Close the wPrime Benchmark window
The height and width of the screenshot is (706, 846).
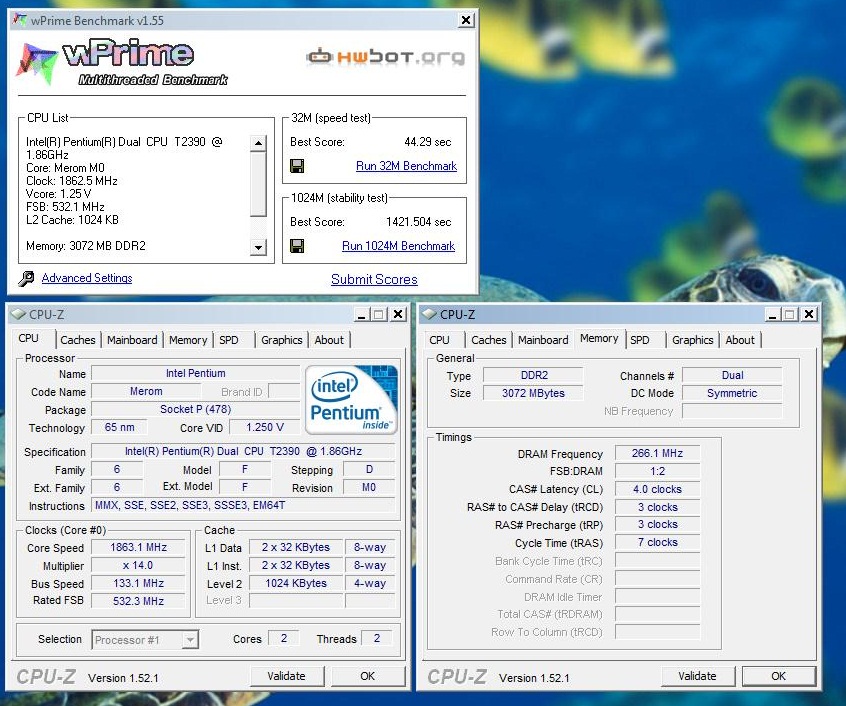click(466, 20)
